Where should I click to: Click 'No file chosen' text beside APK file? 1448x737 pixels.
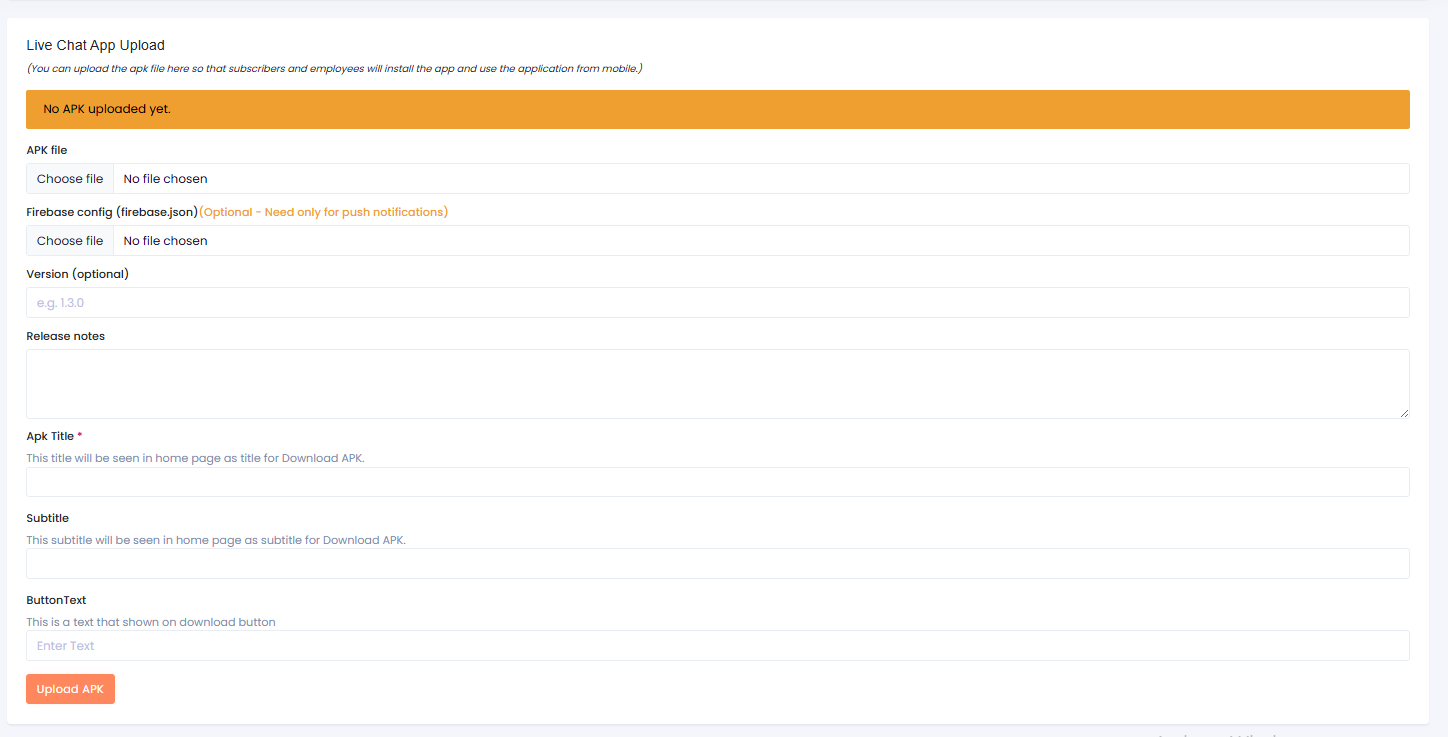(x=166, y=179)
